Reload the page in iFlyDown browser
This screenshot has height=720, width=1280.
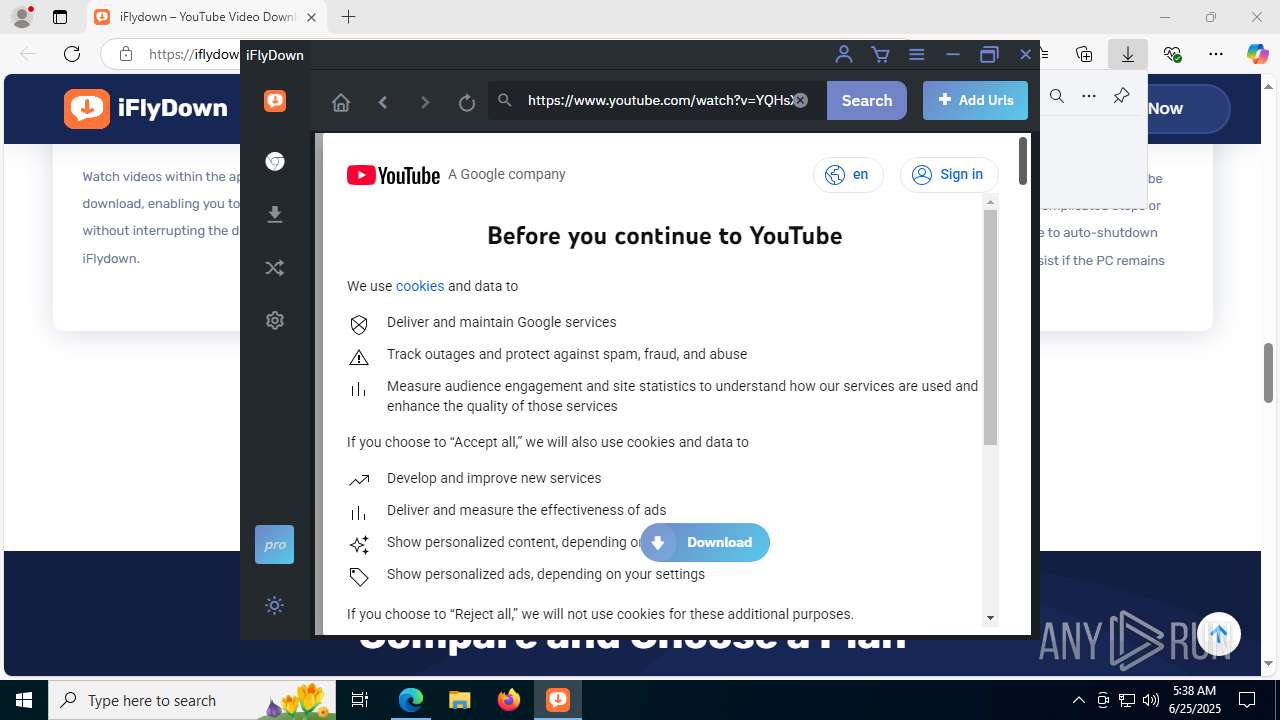(x=467, y=102)
